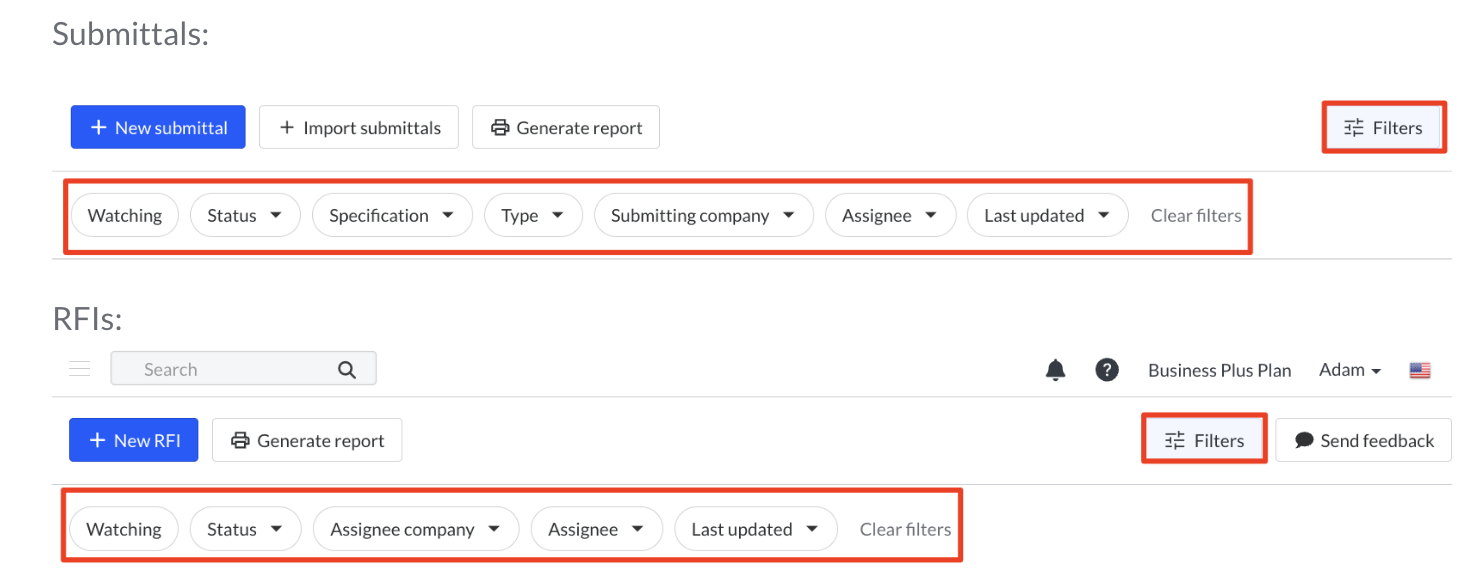Click the hamburger menu icon beside Search
1478x588 pixels.
coord(80,369)
